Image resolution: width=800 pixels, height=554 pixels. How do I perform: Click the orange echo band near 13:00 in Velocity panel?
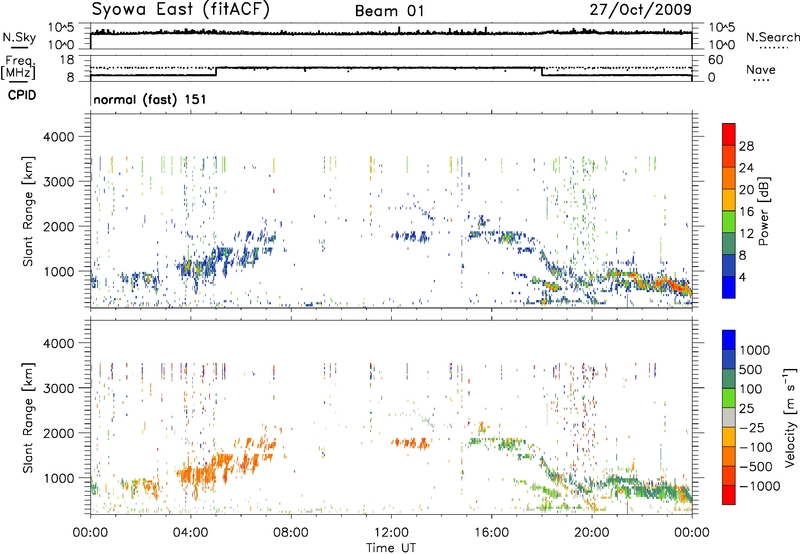(x=411, y=443)
